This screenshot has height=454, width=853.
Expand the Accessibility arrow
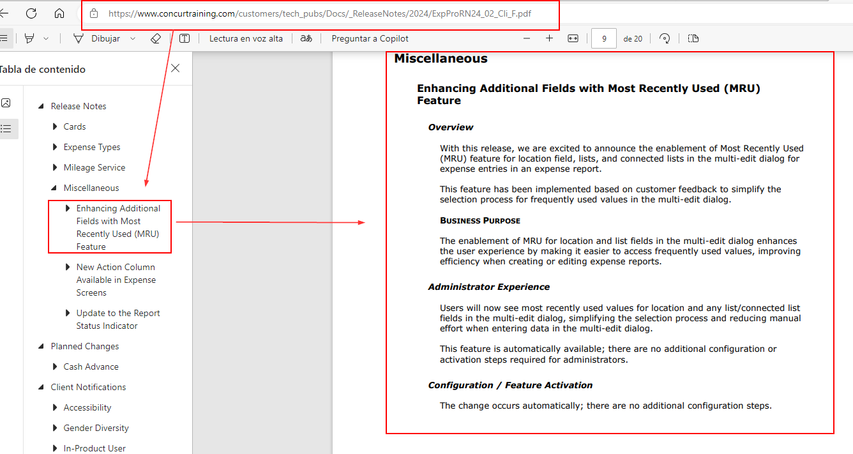click(x=54, y=408)
